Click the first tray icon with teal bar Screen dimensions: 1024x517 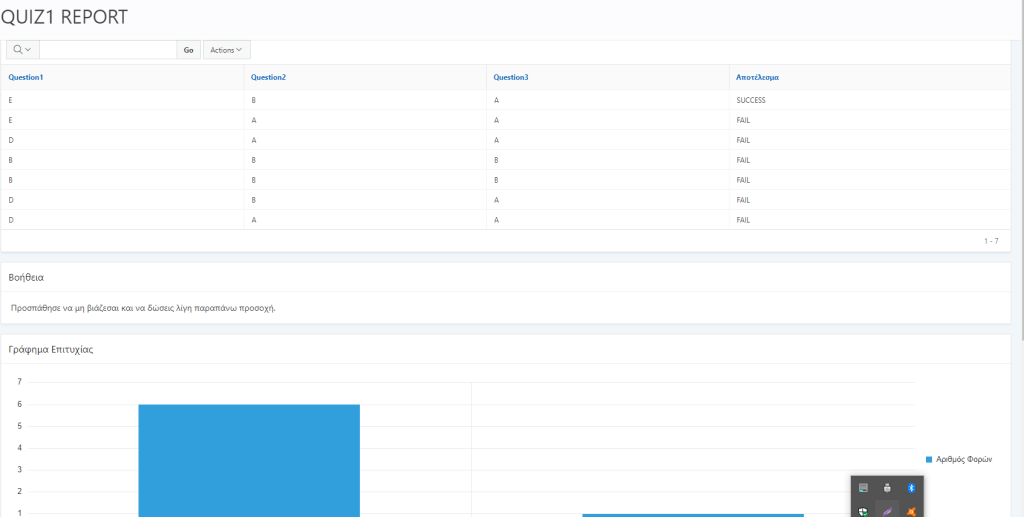coord(863,488)
